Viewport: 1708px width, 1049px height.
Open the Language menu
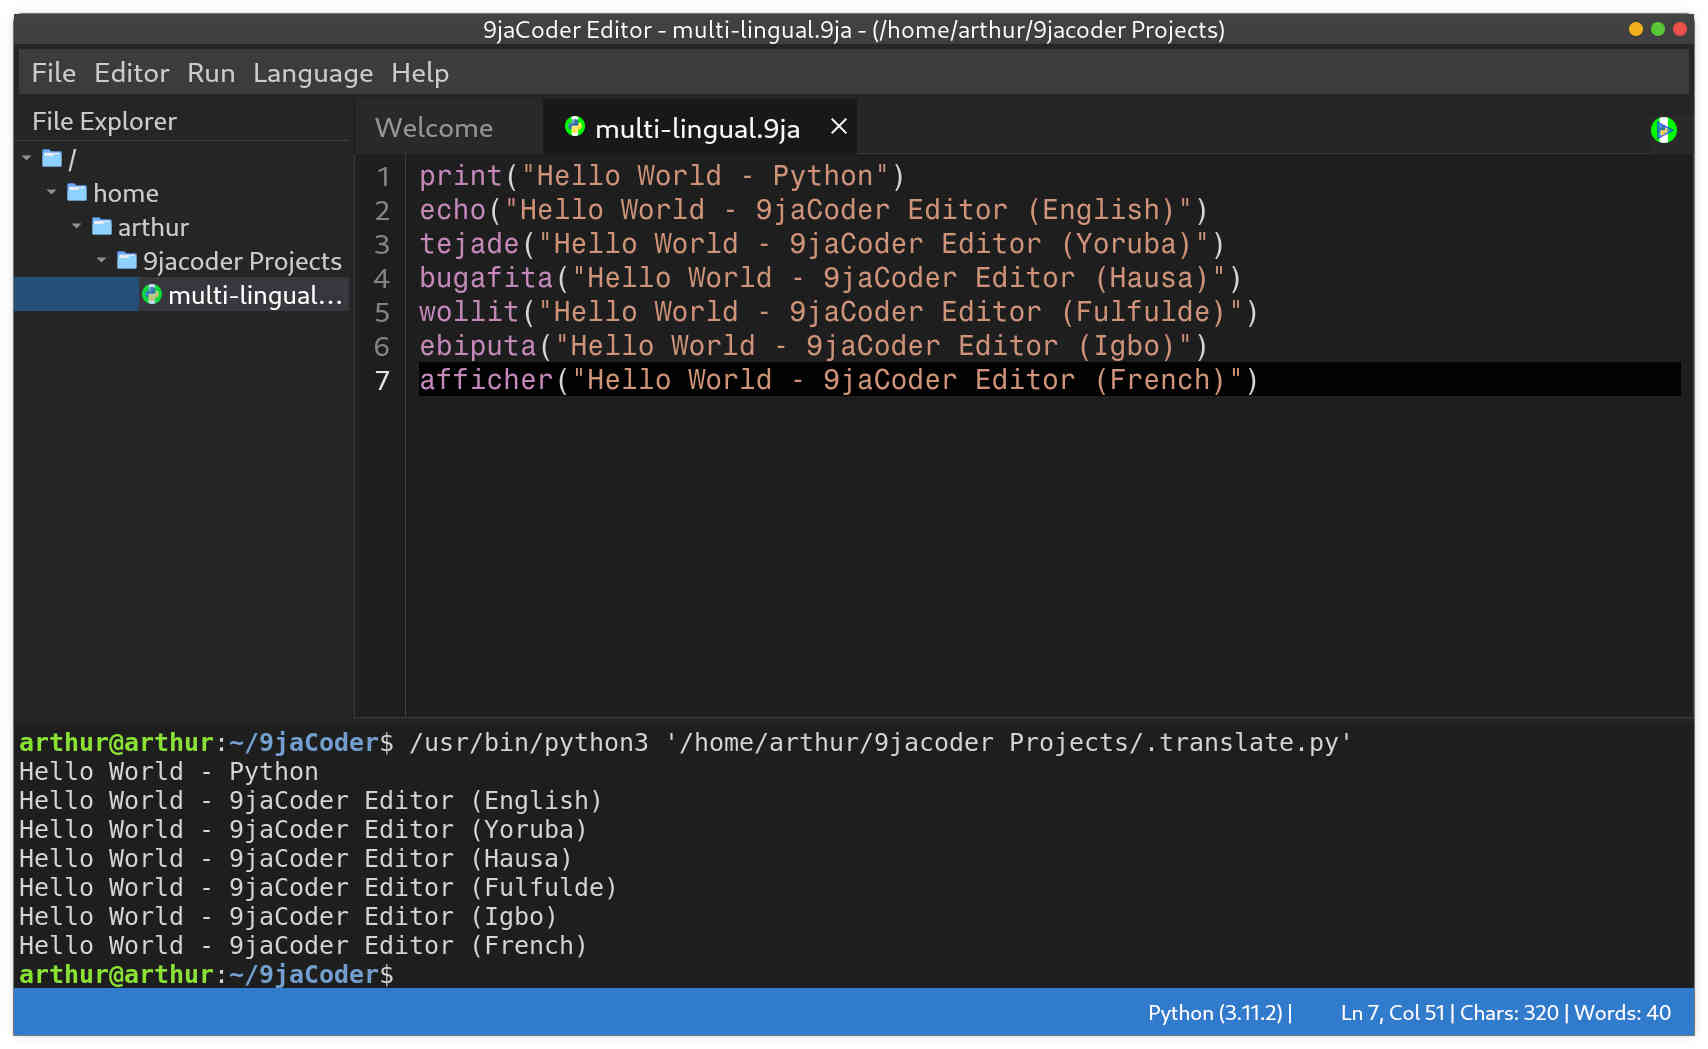tap(313, 72)
